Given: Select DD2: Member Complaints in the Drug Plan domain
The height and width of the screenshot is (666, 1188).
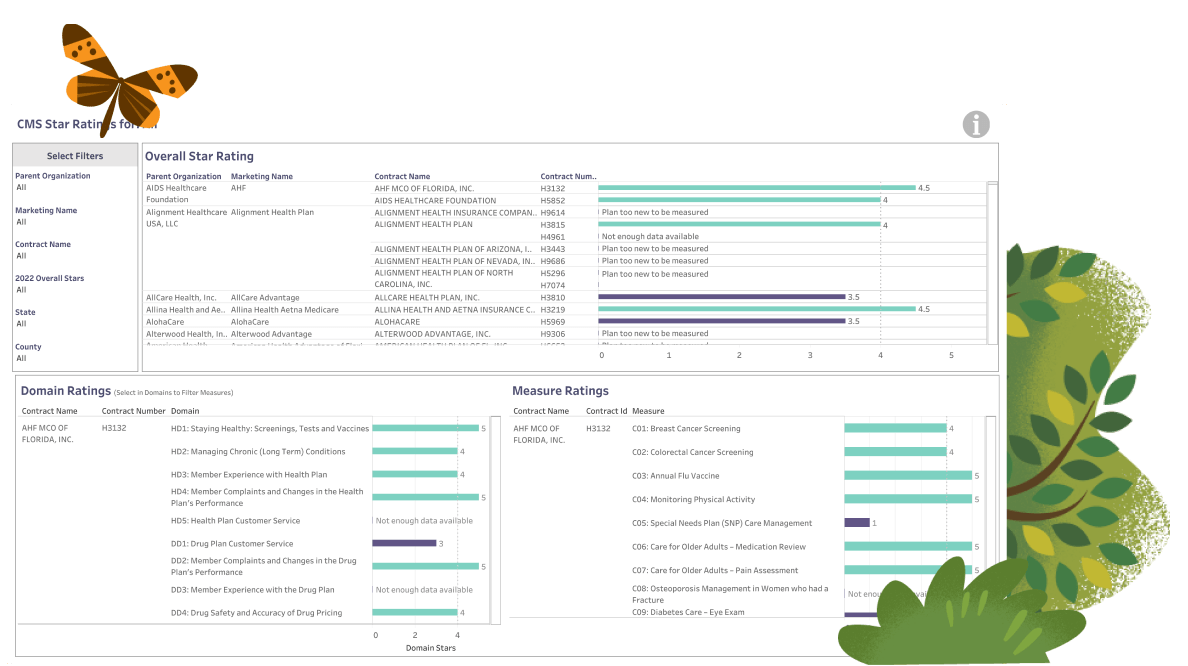Looking at the screenshot, I should (x=263, y=567).
